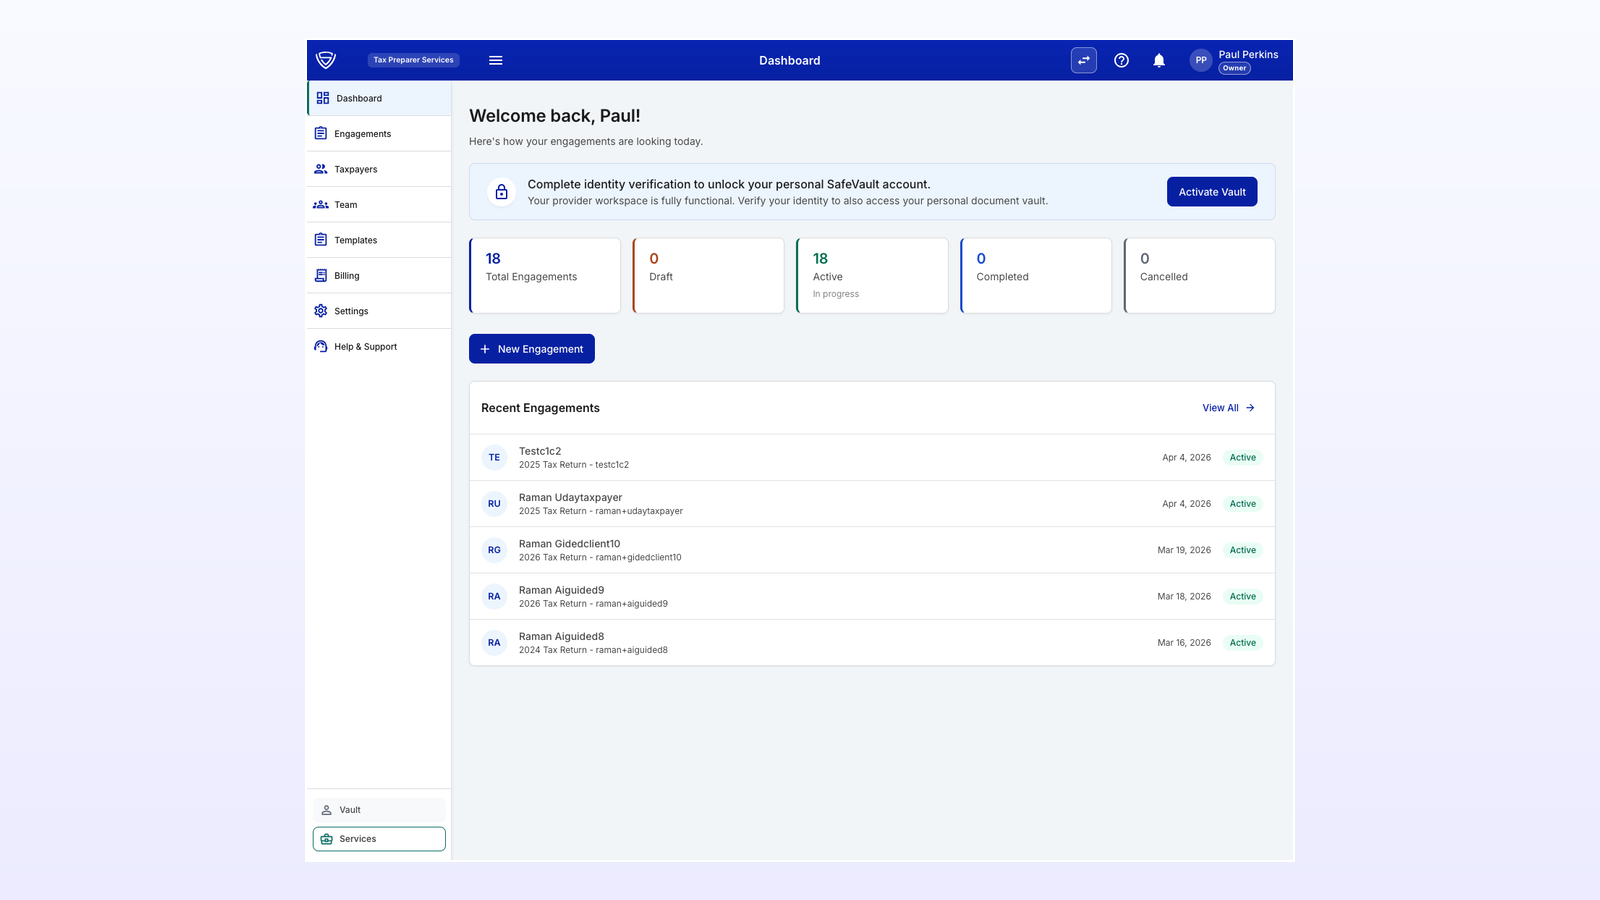Open Help & Support page

point(379,347)
